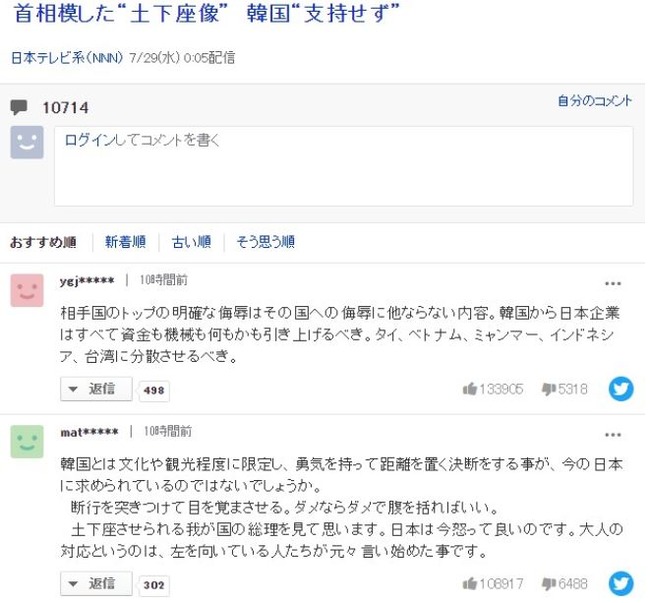The height and width of the screenshot is (603, 650).
Task: Click the grey smiley avatar beside comment box
Action: (x=27, y=142)
